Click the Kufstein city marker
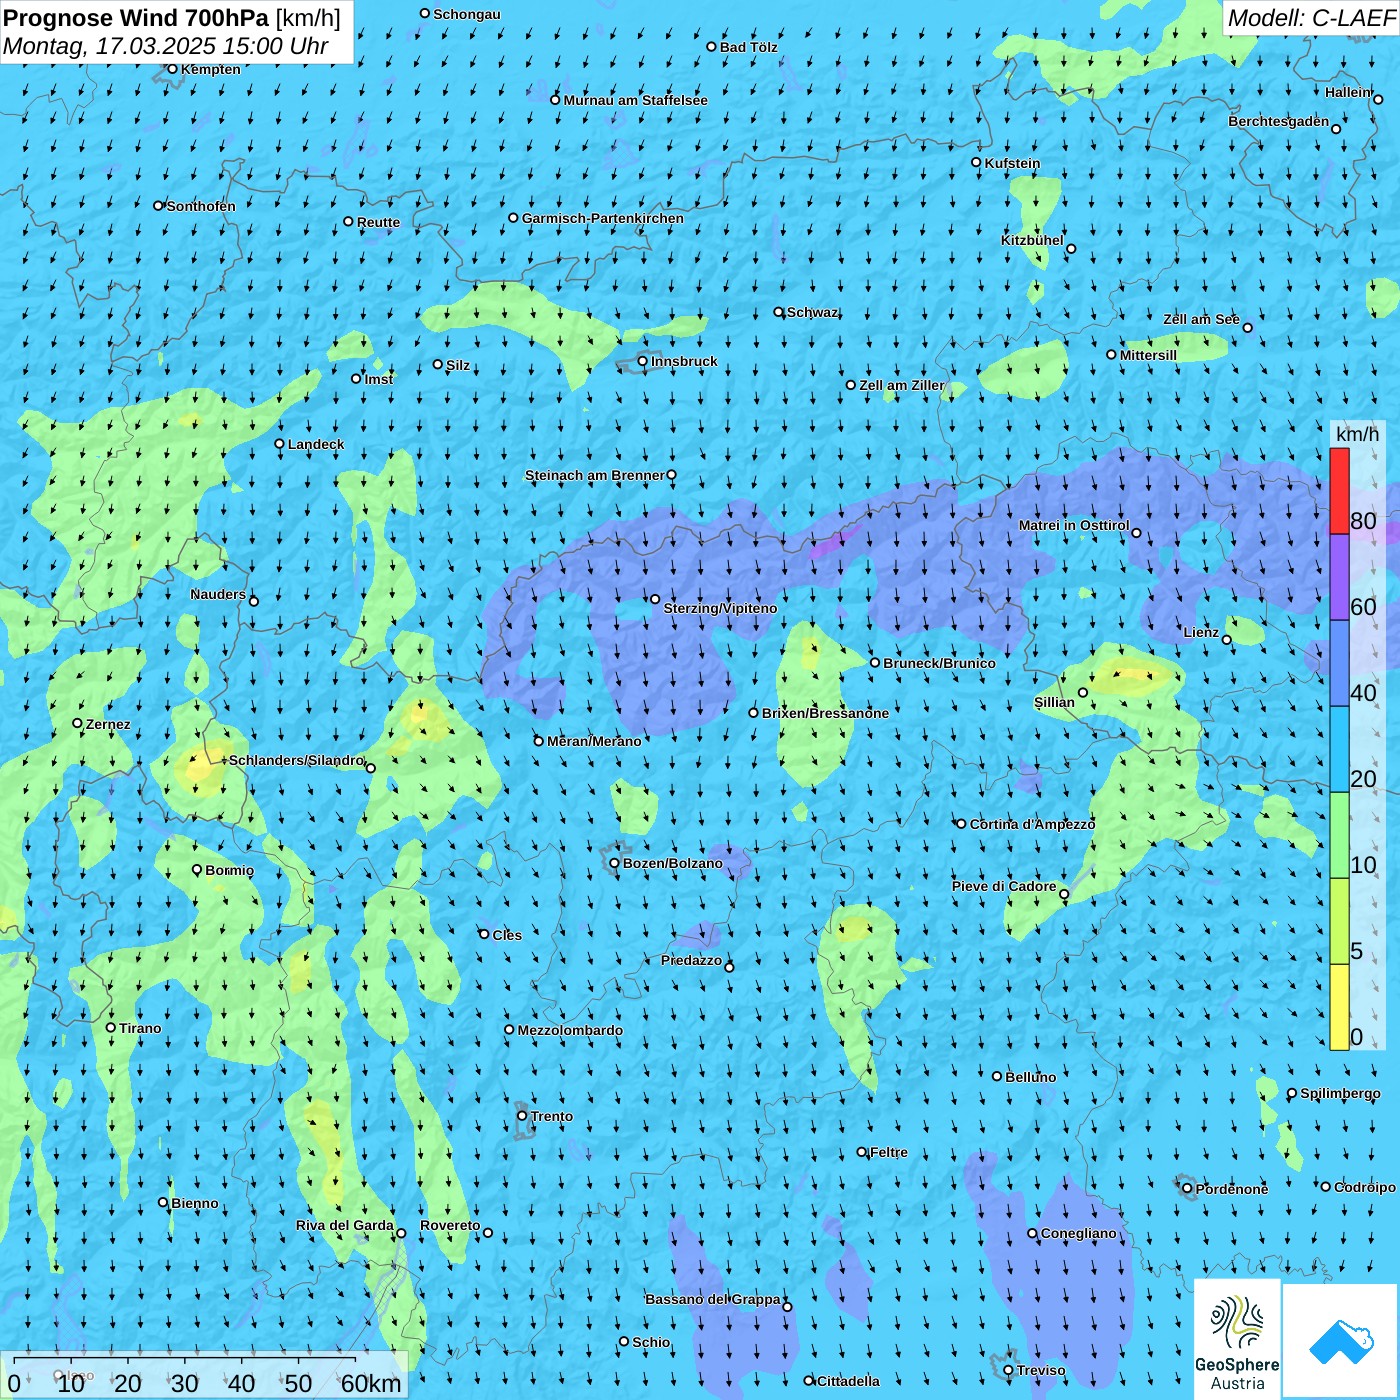The height and width of the screenshot is (1400, 1400). (x=976, y=162)
